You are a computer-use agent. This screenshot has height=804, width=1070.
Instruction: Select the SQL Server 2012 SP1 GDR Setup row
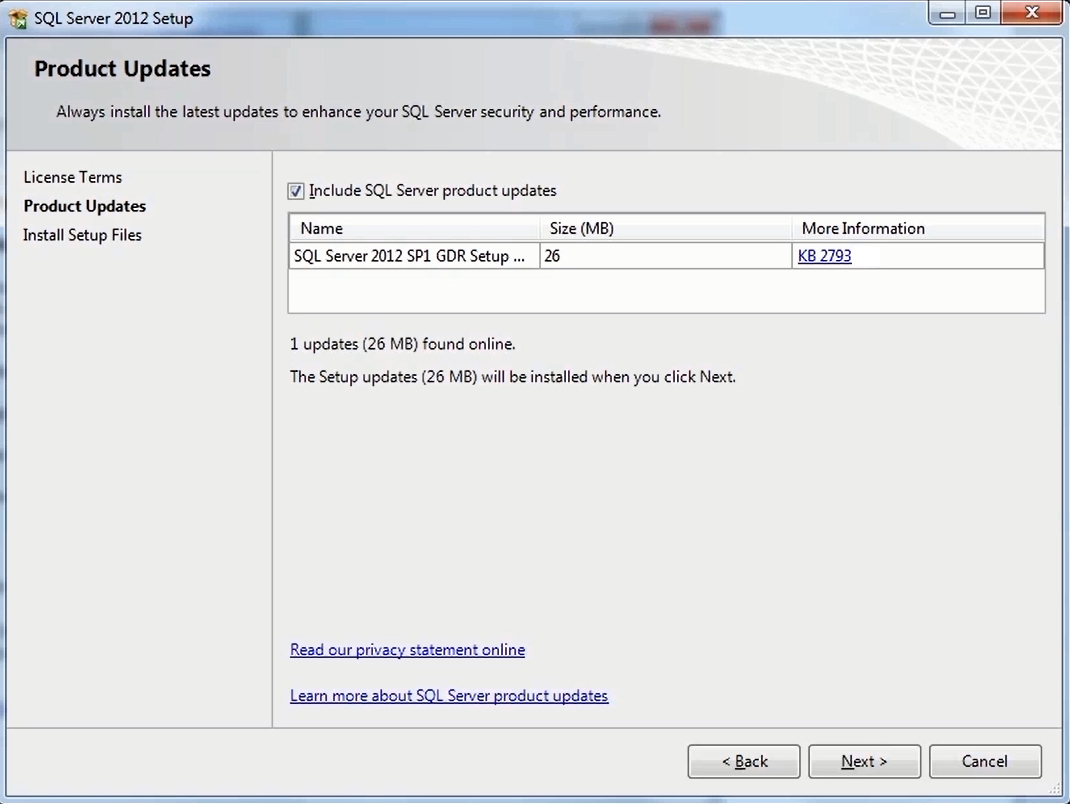[x=666, y=256]
